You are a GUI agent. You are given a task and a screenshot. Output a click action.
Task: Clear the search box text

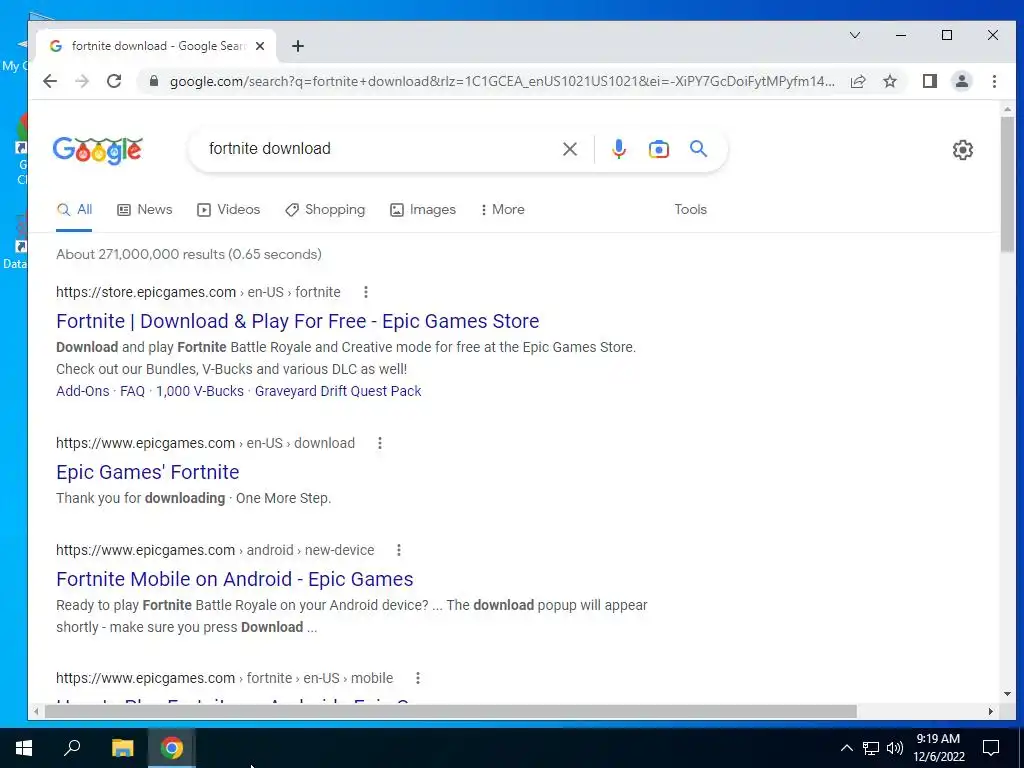coord(569,149)
